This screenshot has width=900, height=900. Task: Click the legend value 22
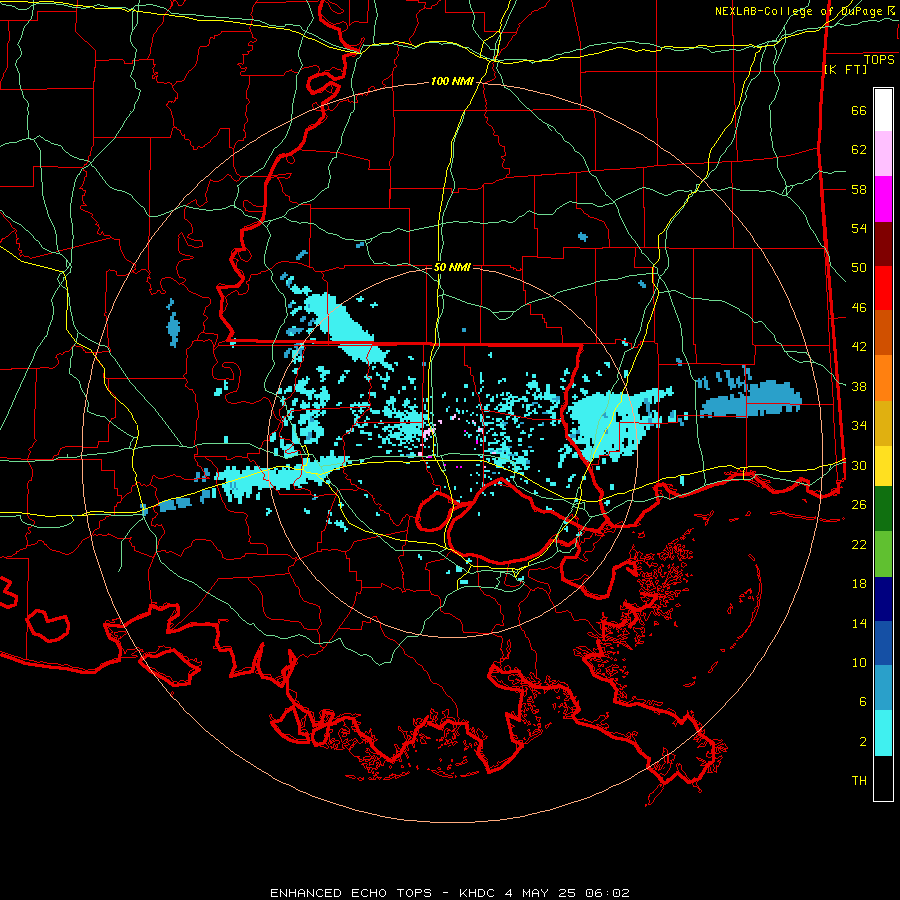pos(859,544)
